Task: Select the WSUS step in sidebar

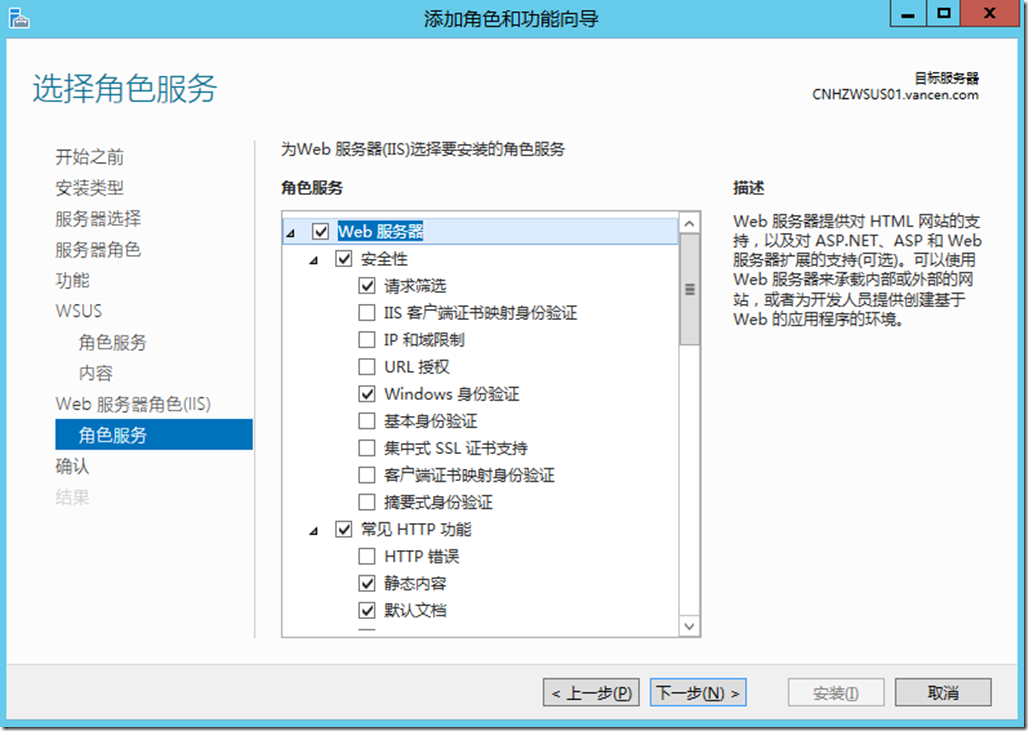Action: point(79,311)
